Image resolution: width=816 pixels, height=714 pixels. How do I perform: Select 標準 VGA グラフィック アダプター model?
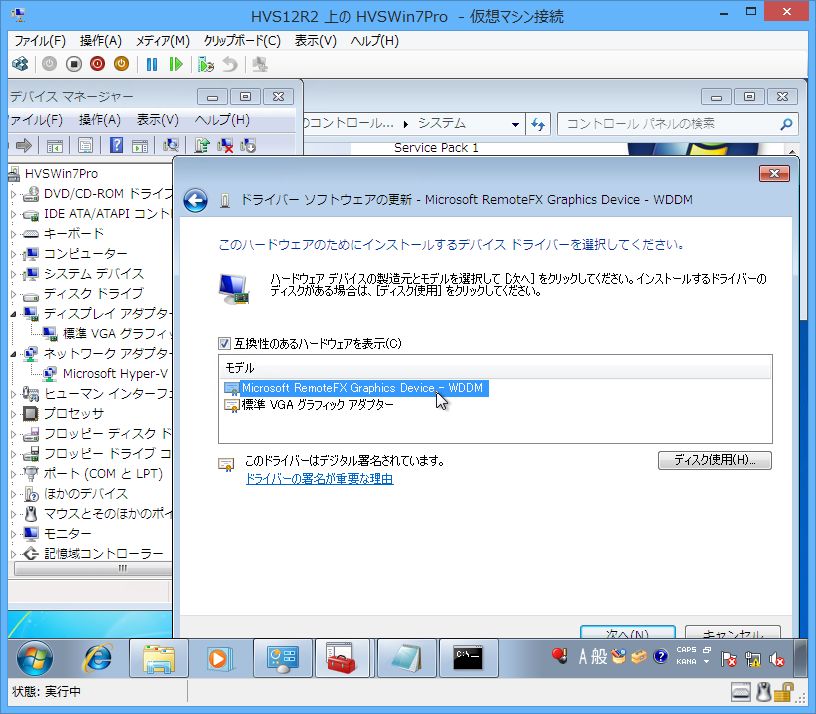(309, 405)
